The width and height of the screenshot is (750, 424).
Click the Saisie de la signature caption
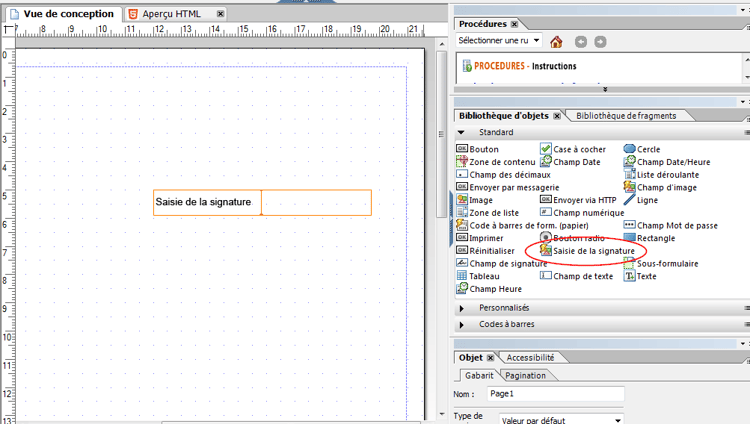coord(203,202)
